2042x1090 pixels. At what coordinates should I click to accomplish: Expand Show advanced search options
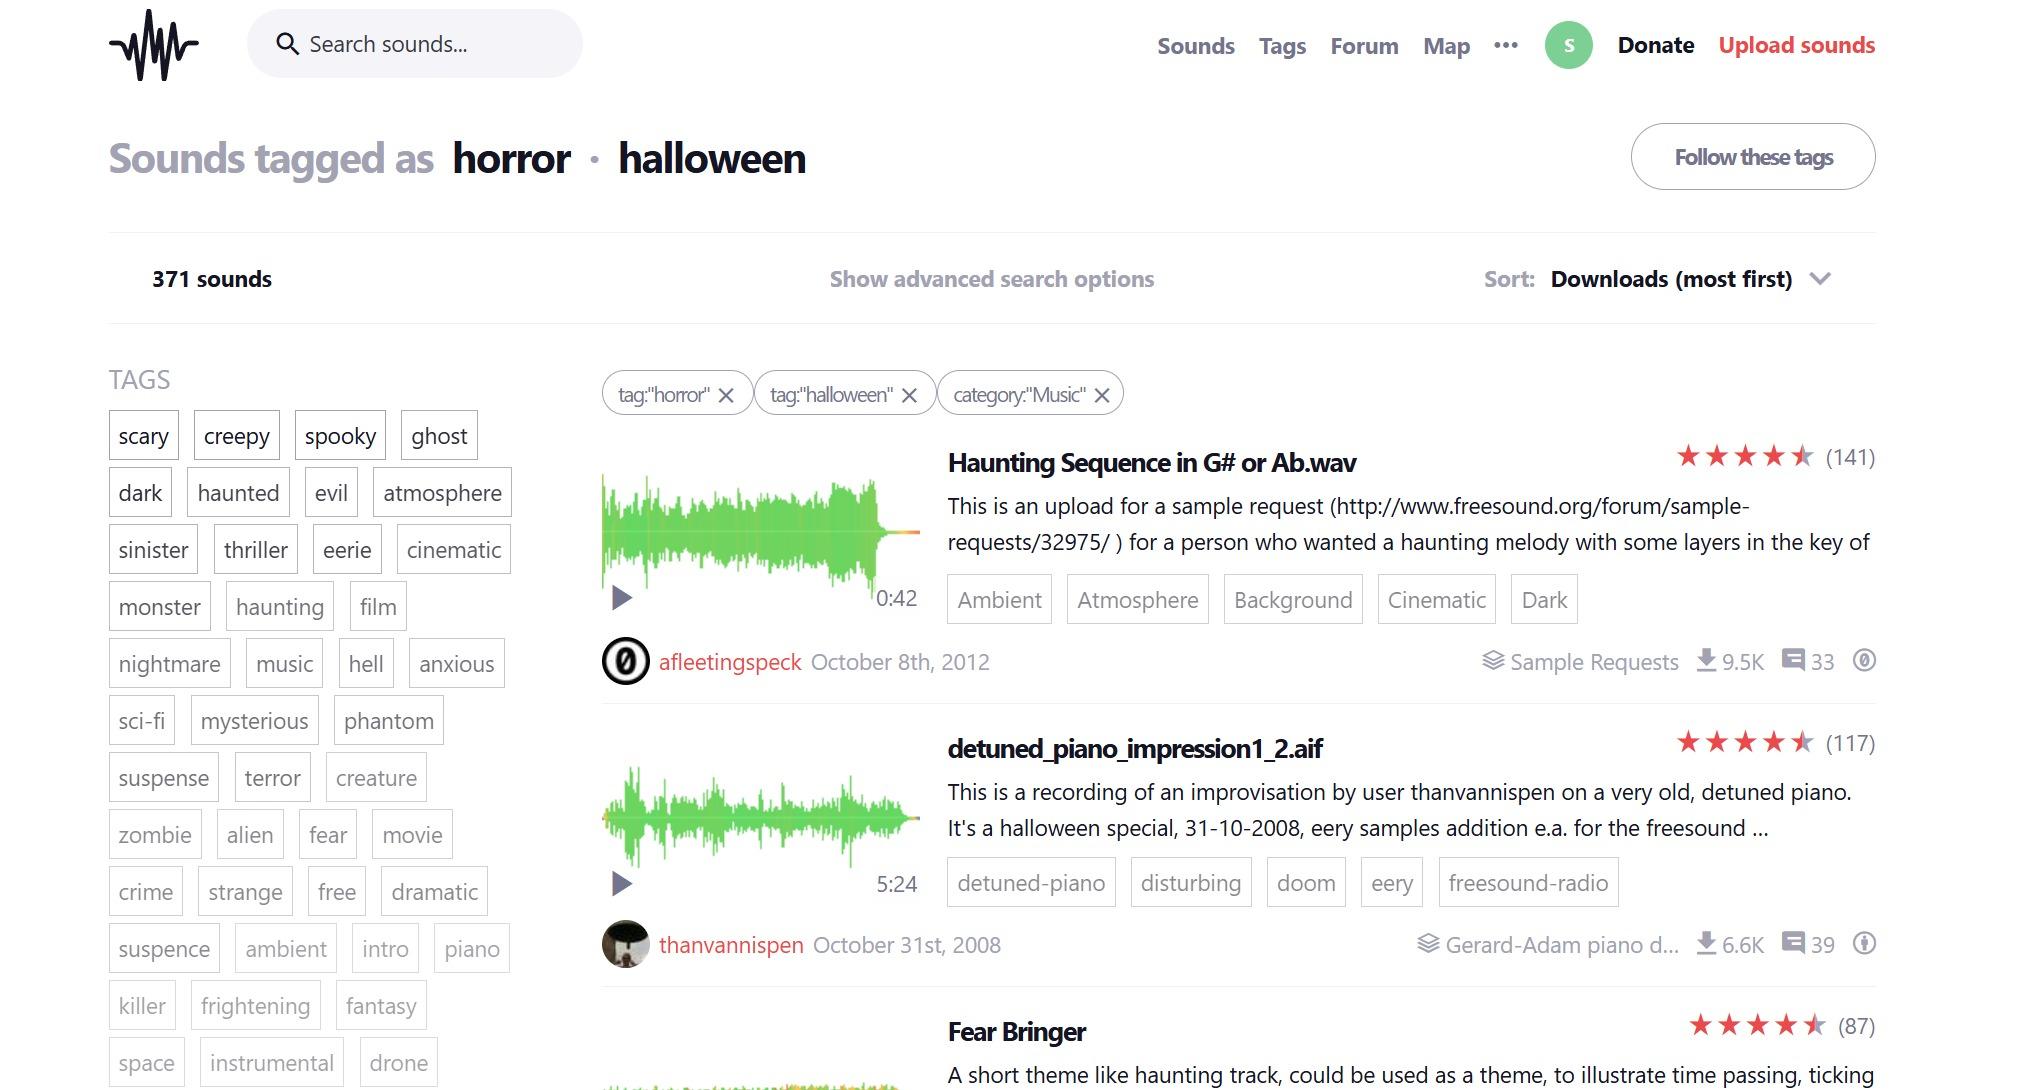[x=991, y=279]
